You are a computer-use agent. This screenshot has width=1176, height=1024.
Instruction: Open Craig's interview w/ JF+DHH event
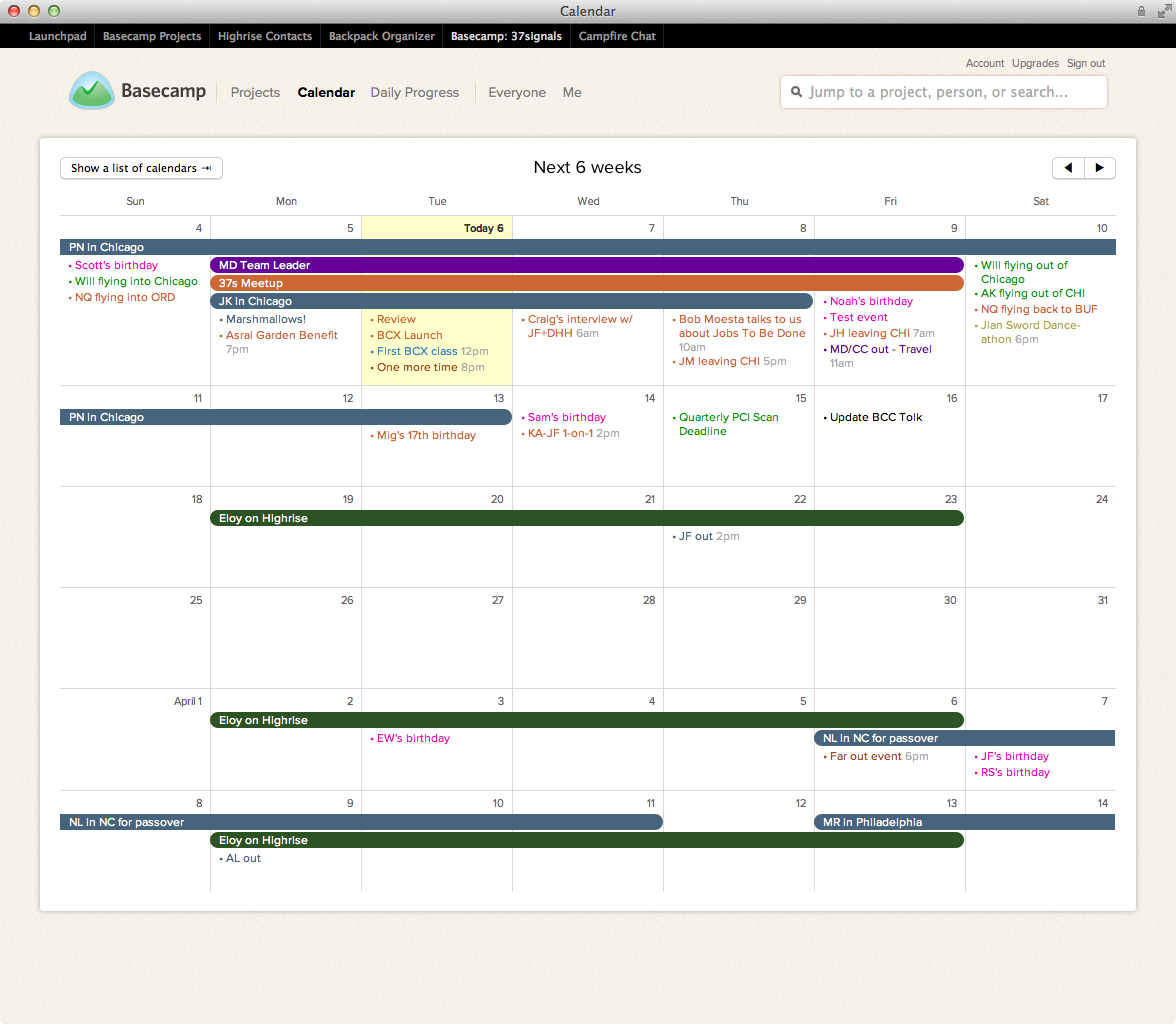click(x=580, y=326)
